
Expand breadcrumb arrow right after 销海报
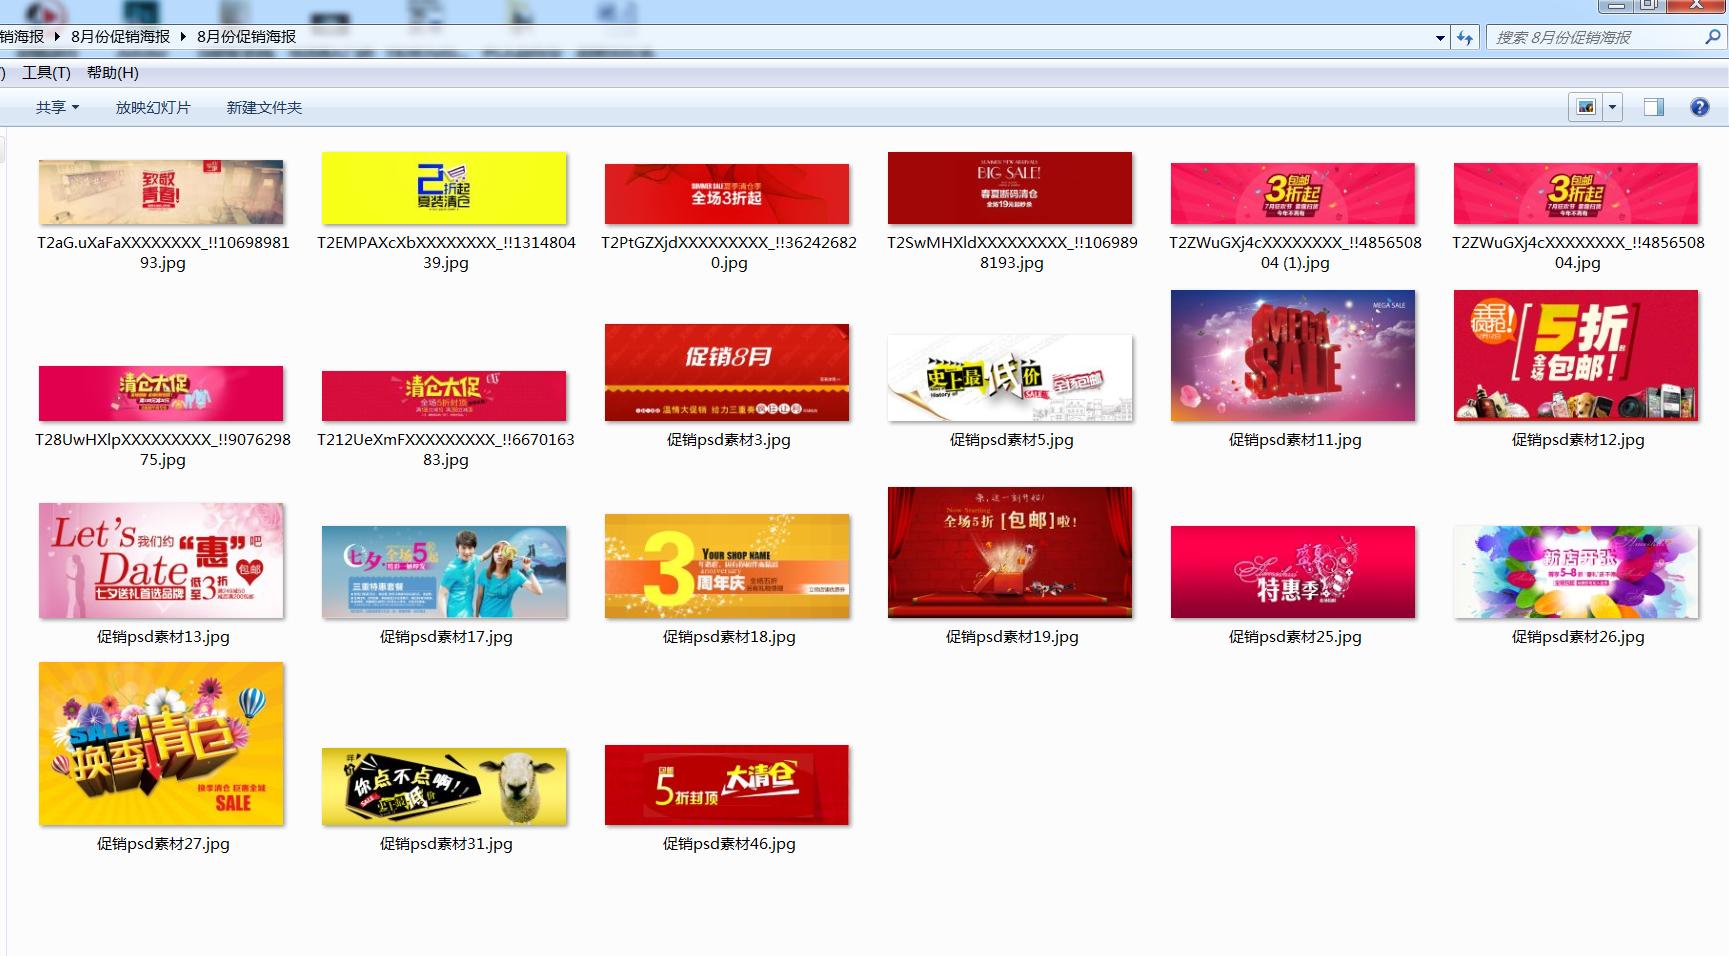tap(58, 37)
